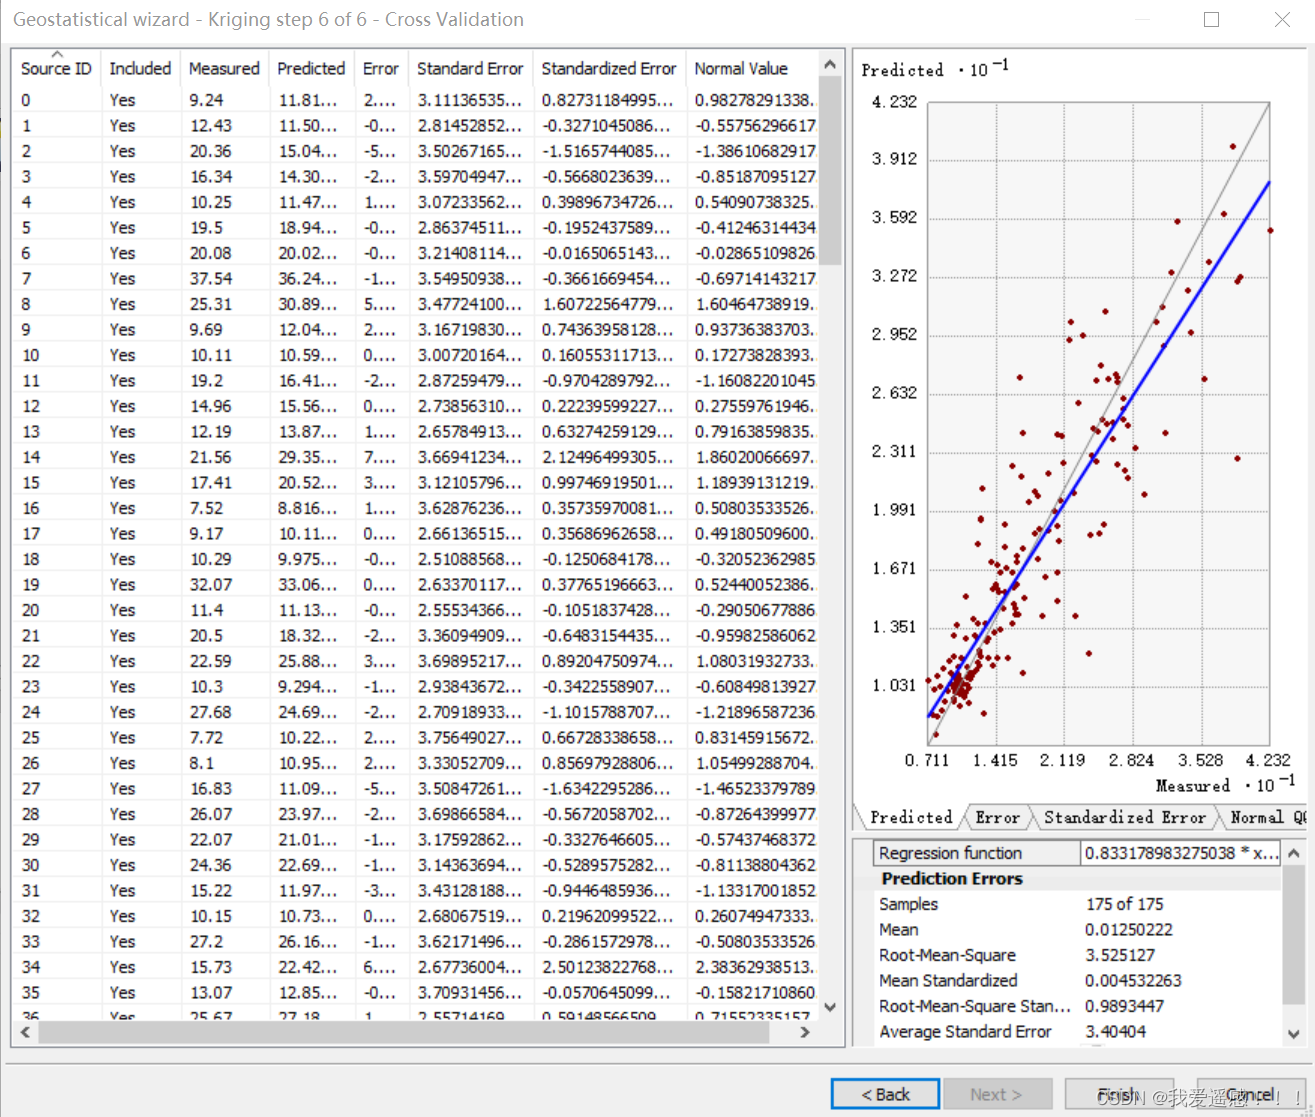Click the table horizontal scrollbar thumb
Image resolution: width=1315 pixels, height=1117 pixels.
pos(404,1032)
